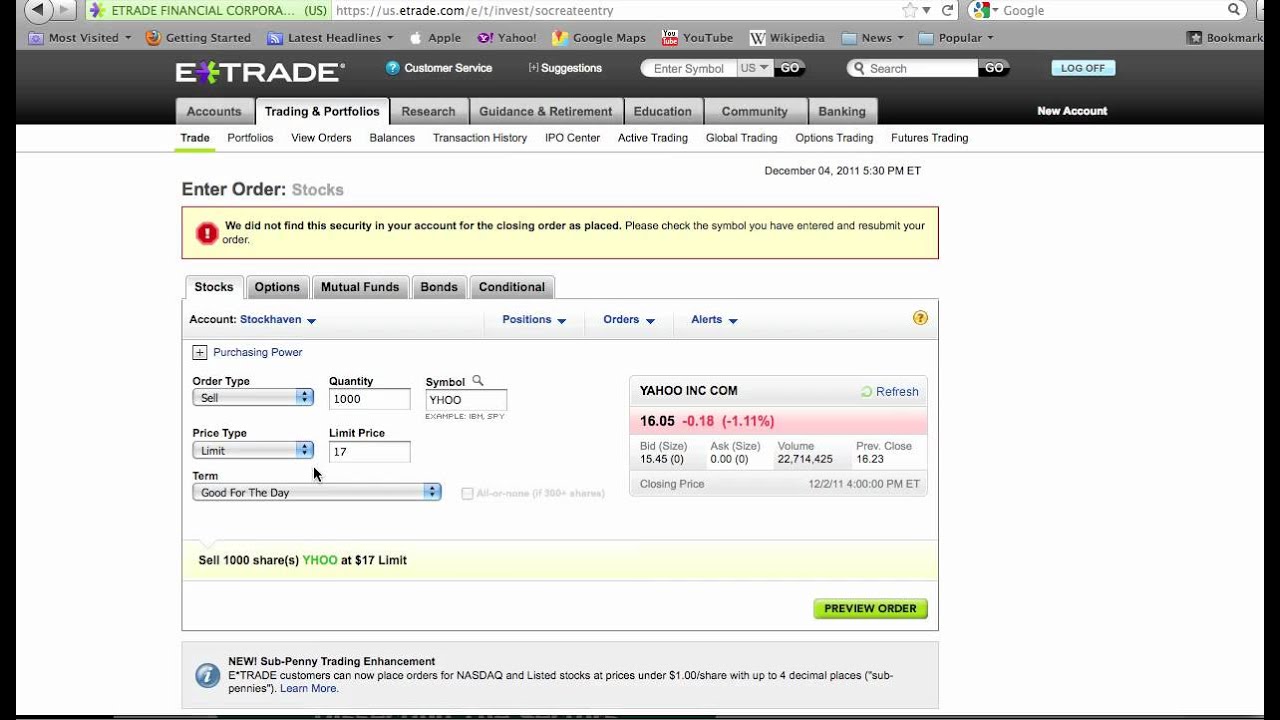The height and width of the screenshot is (720, 1280).
Task: Go to Balances submenu
Action: pos(392,138)
